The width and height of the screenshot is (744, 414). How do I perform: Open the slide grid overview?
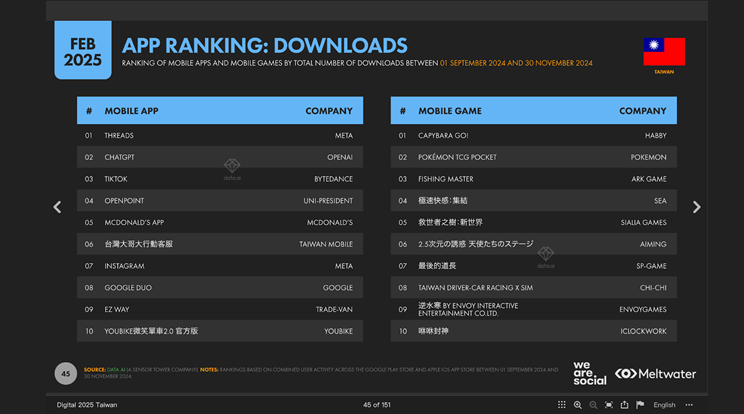pyautogui.click(x=561, y=405)
